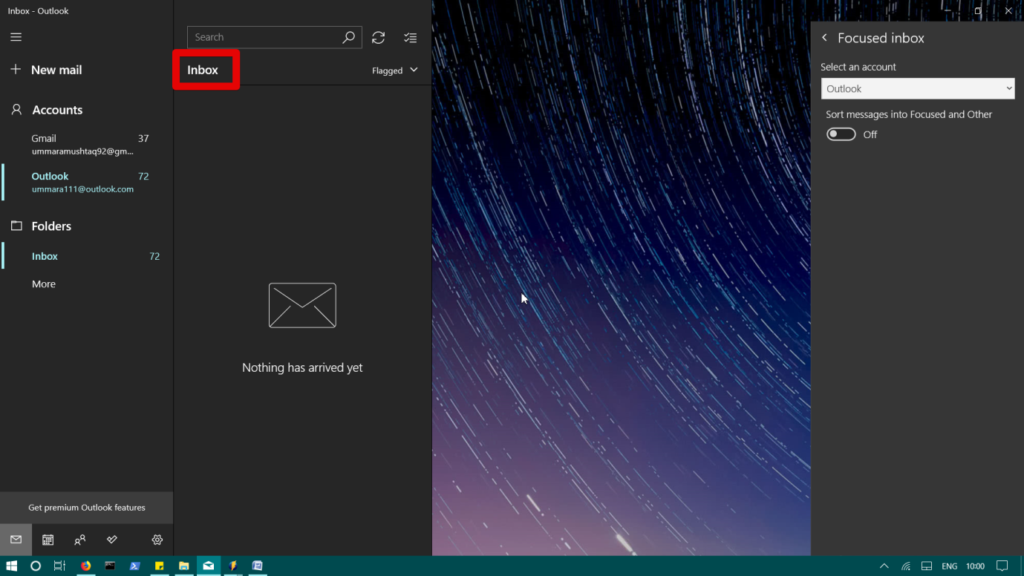Click in the Search field
The height and width of the screenshot is (576, 1024).
264,37
